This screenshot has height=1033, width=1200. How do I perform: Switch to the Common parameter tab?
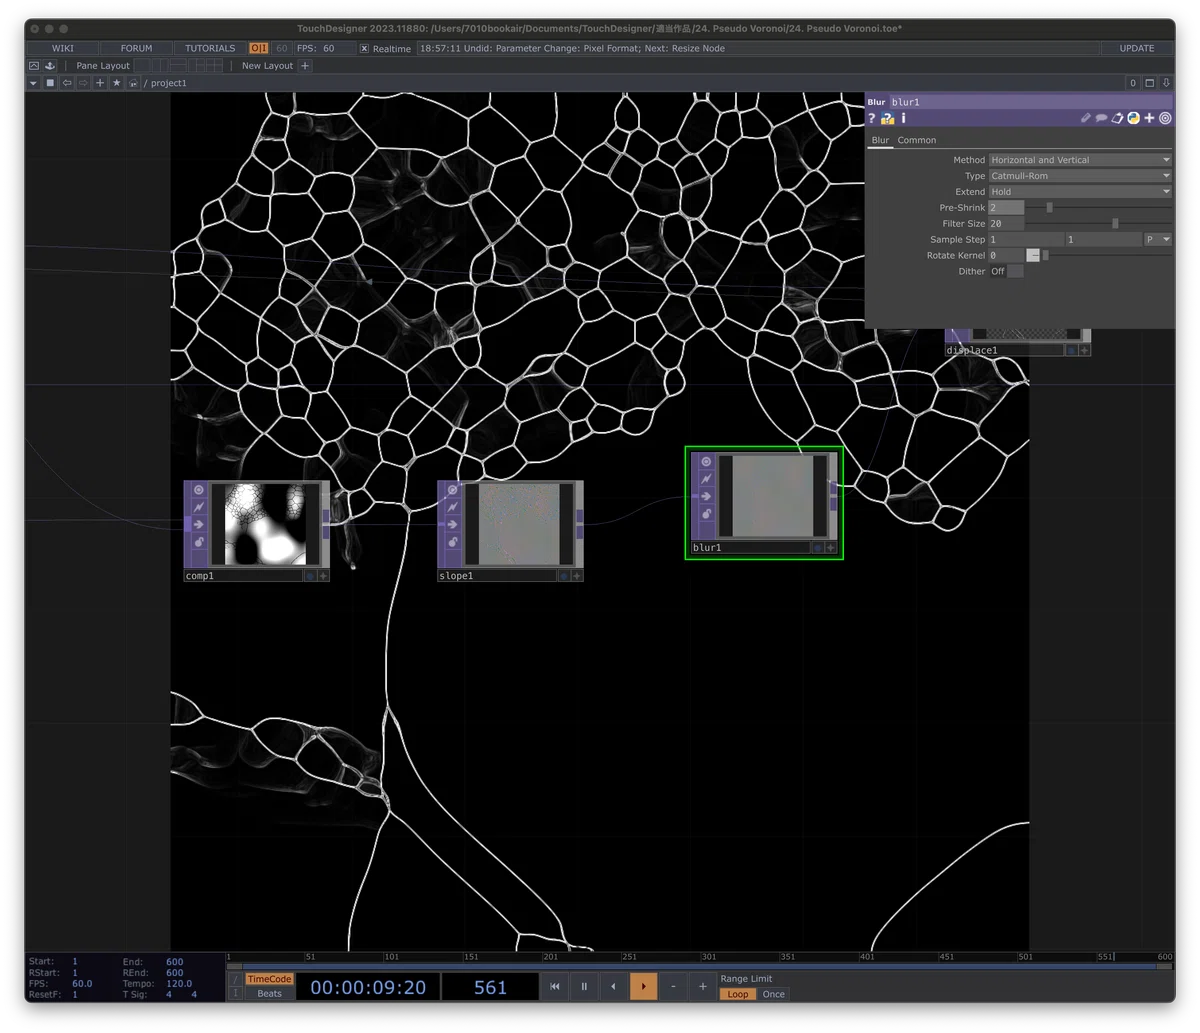(x=917, y=140)
